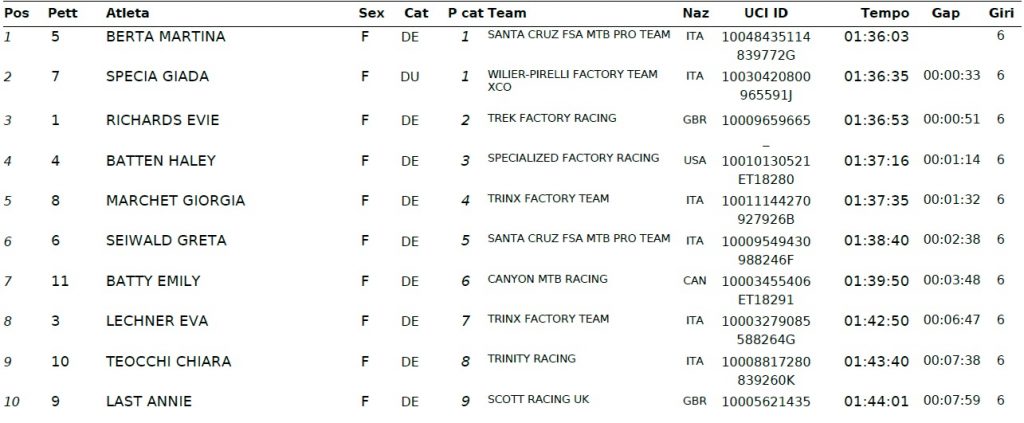
Task: Select BATTY EMILY row name
Action: [153, 281]
